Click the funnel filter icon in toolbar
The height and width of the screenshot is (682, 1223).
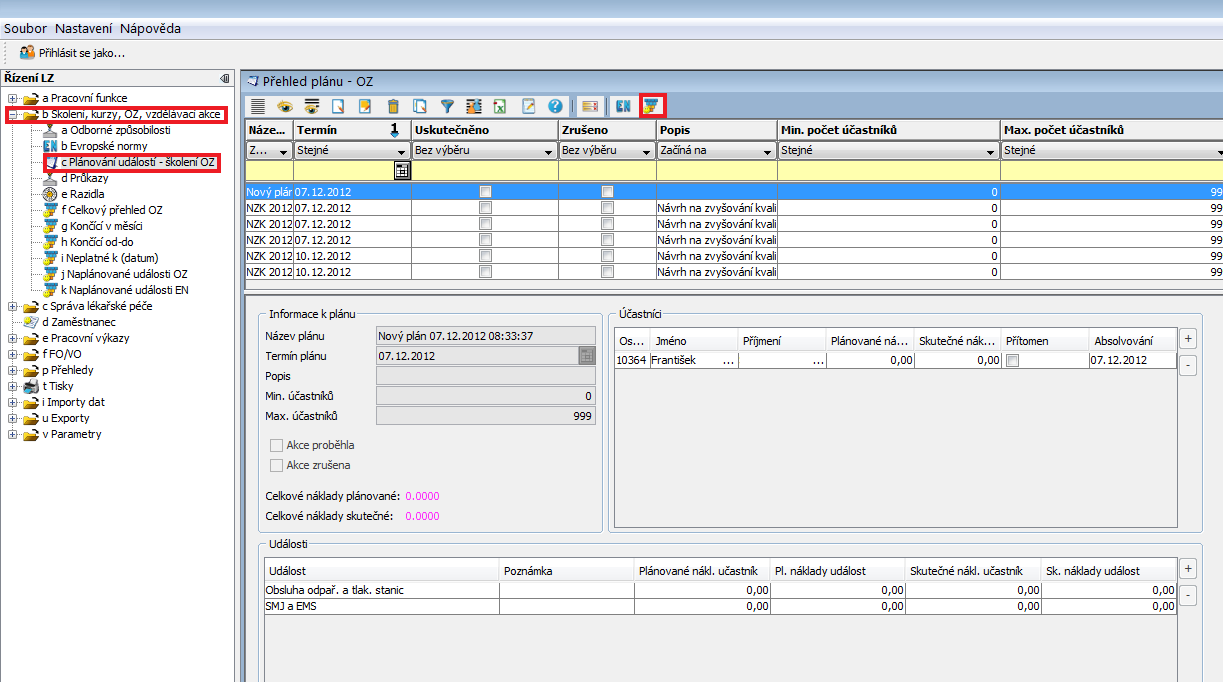pyautogui.click(x=447, y=105)
